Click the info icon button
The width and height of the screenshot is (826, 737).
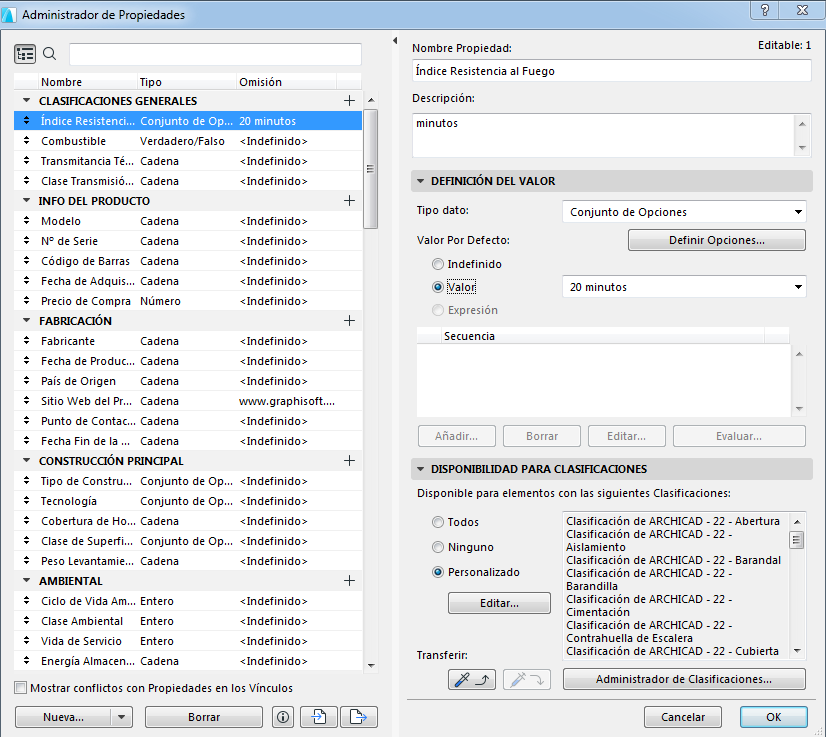click(283, 717)
